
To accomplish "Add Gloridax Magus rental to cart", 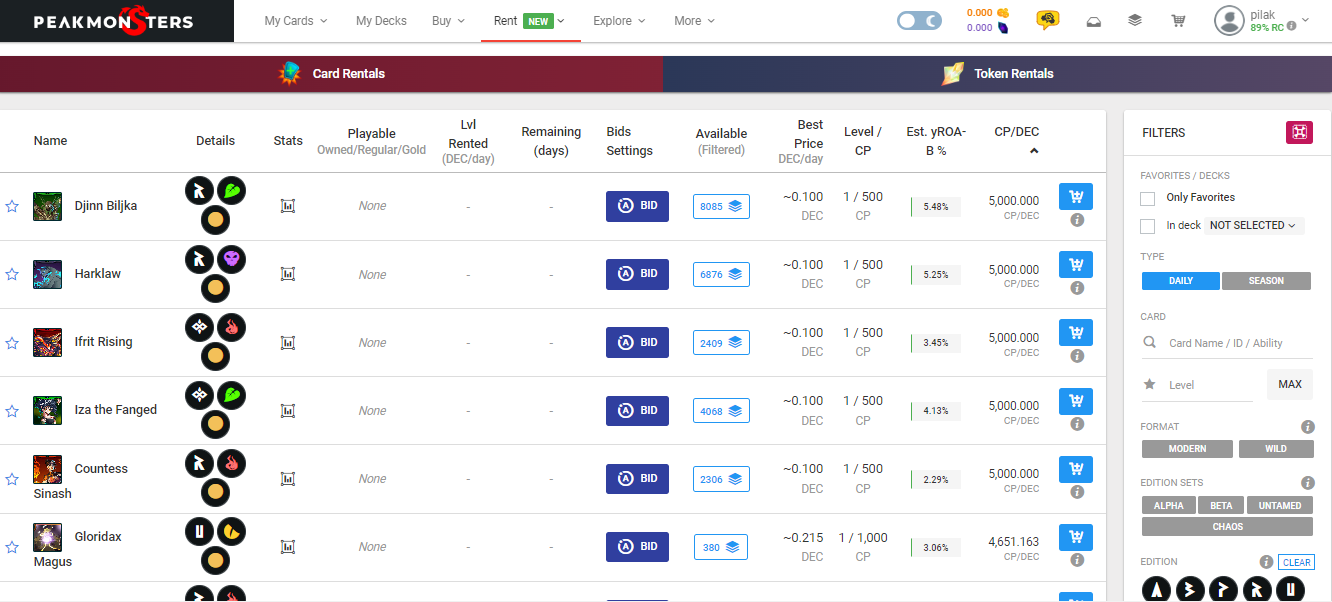I will [x=1076, y=537].
